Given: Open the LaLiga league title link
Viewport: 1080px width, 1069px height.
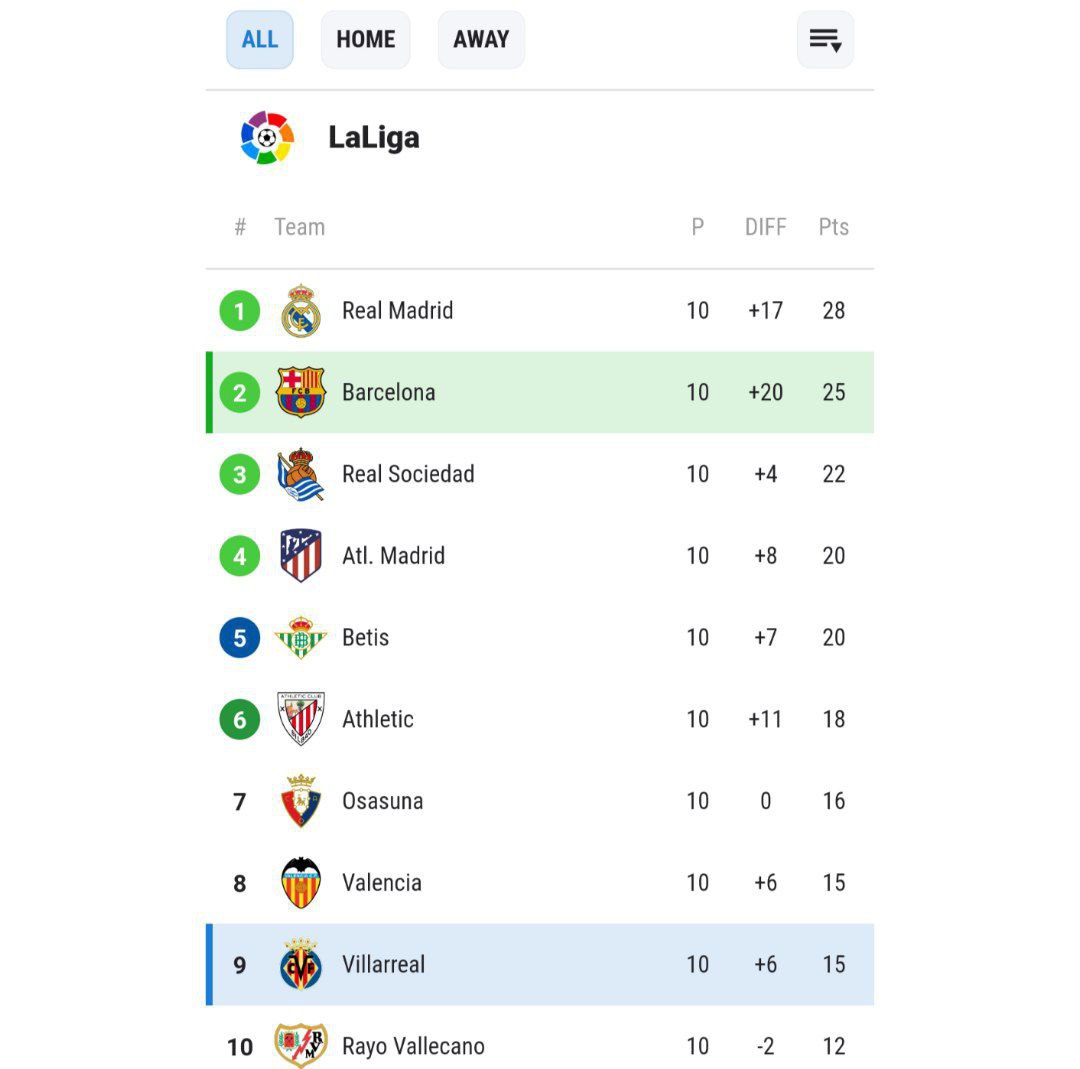Looking at the screenshot, I should [x=374, y=137].
